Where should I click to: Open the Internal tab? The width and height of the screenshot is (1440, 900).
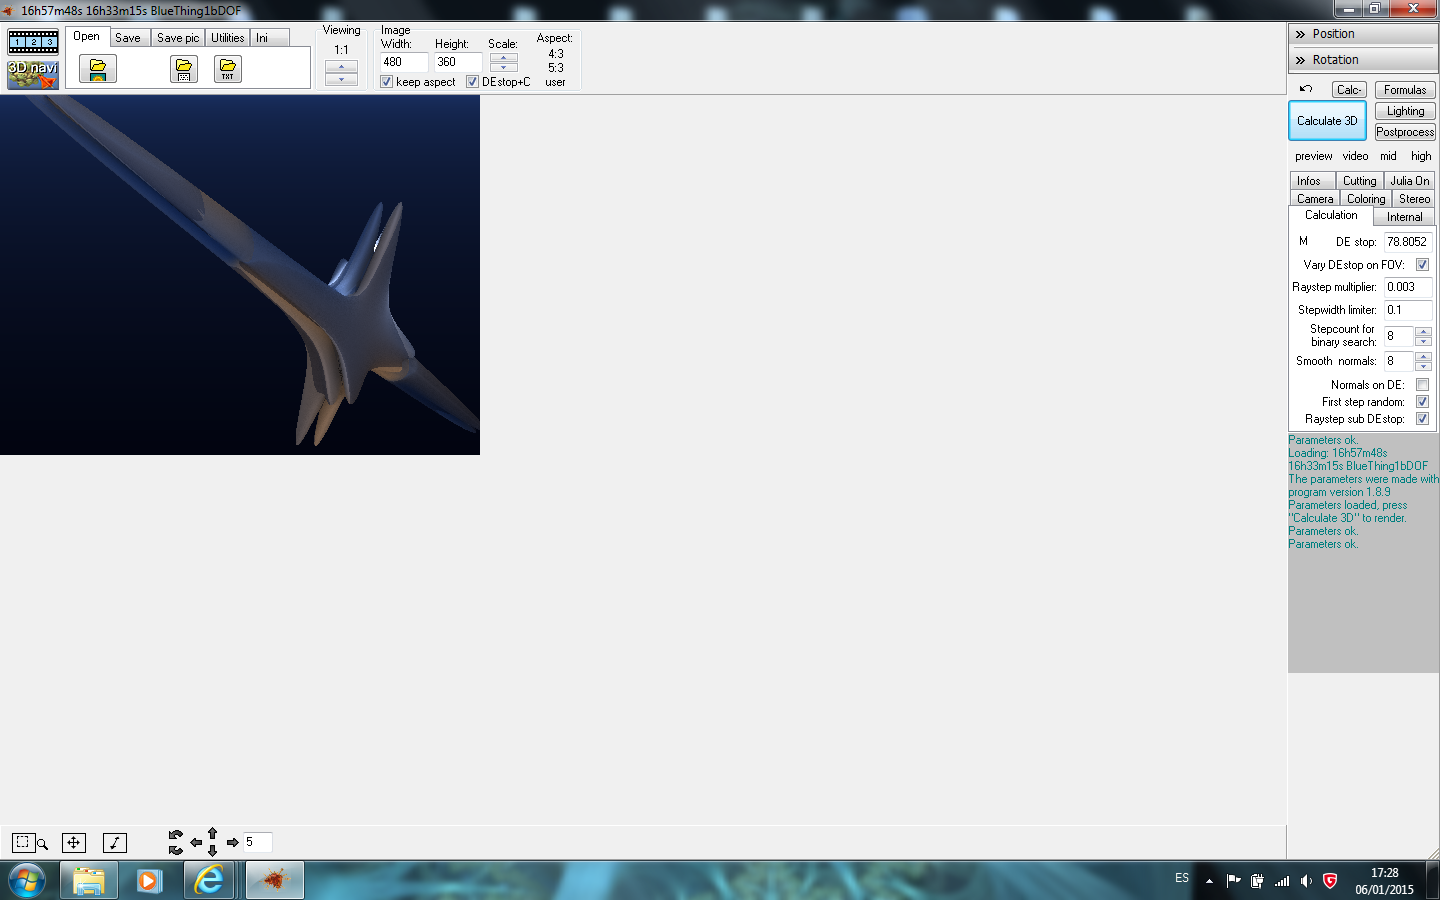tap(1404, 217)
